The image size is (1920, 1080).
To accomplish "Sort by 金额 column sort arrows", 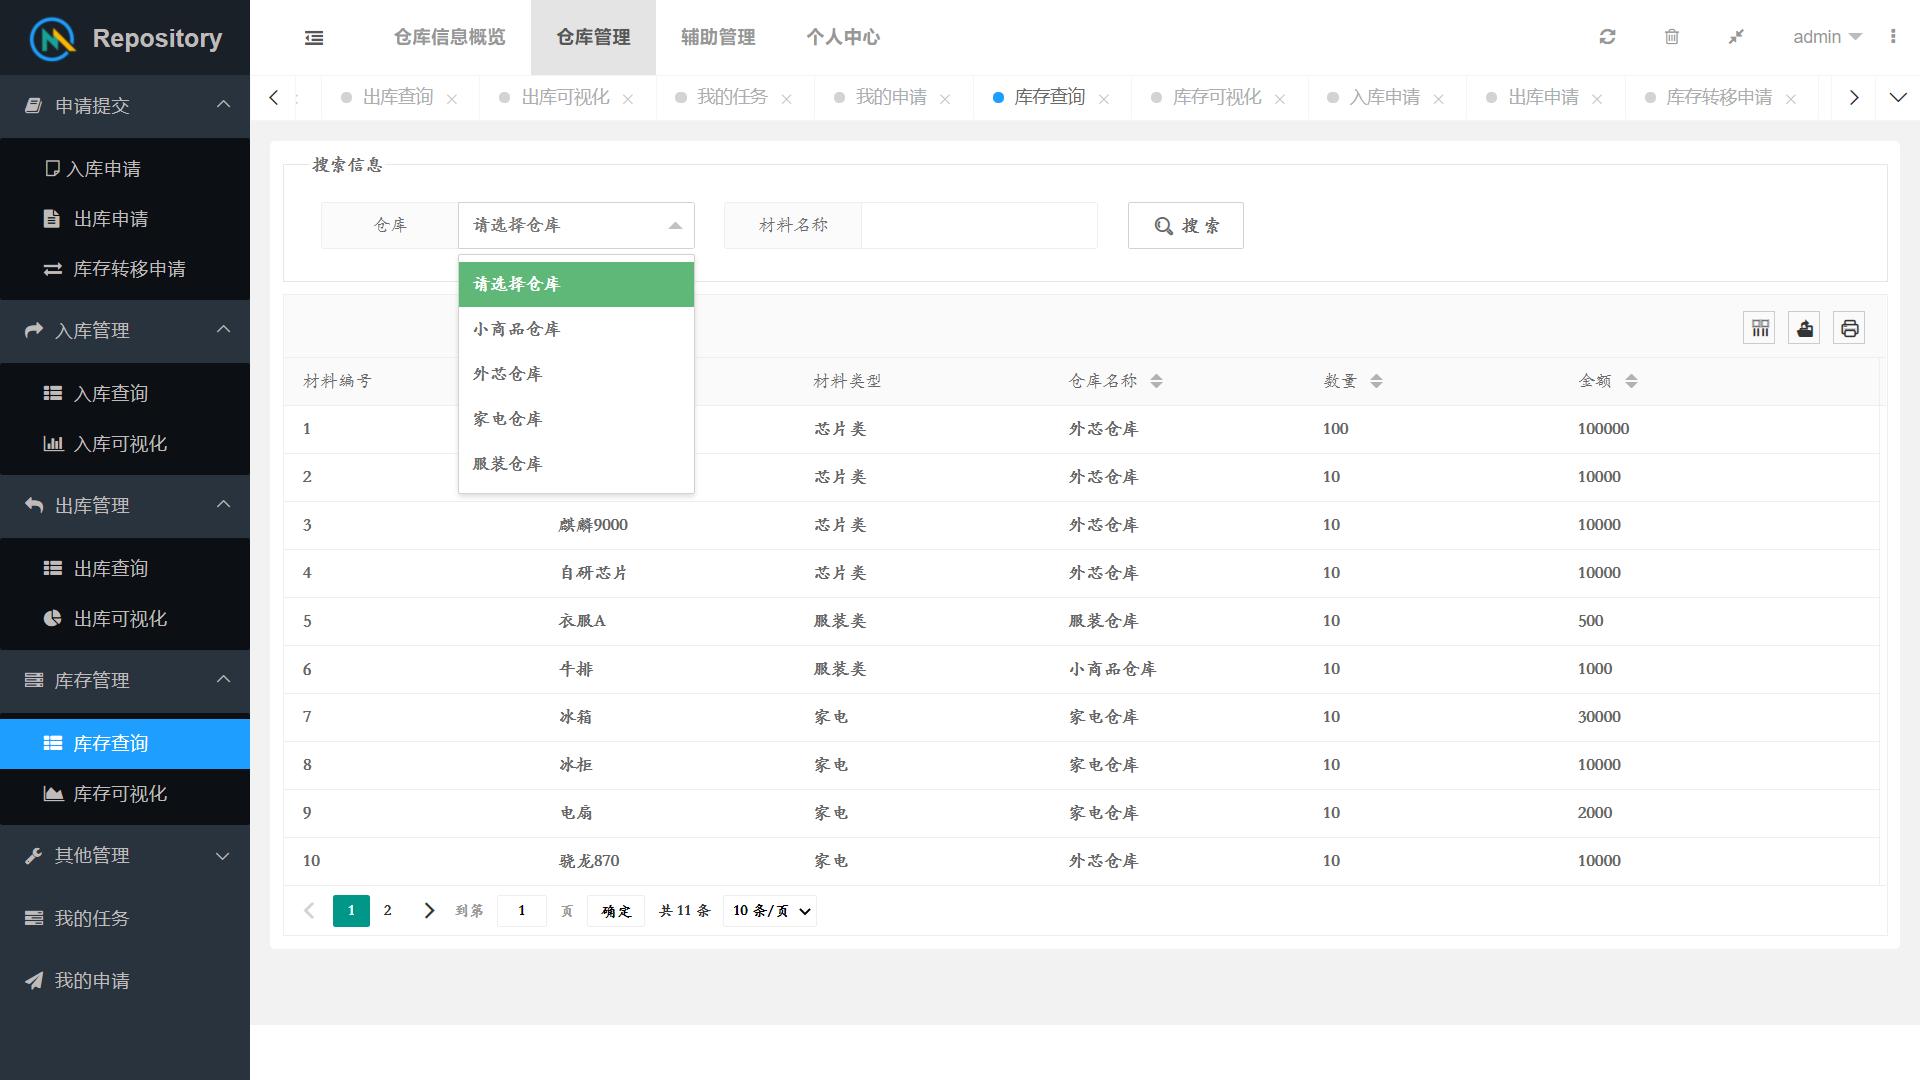I will (1631, 381).
